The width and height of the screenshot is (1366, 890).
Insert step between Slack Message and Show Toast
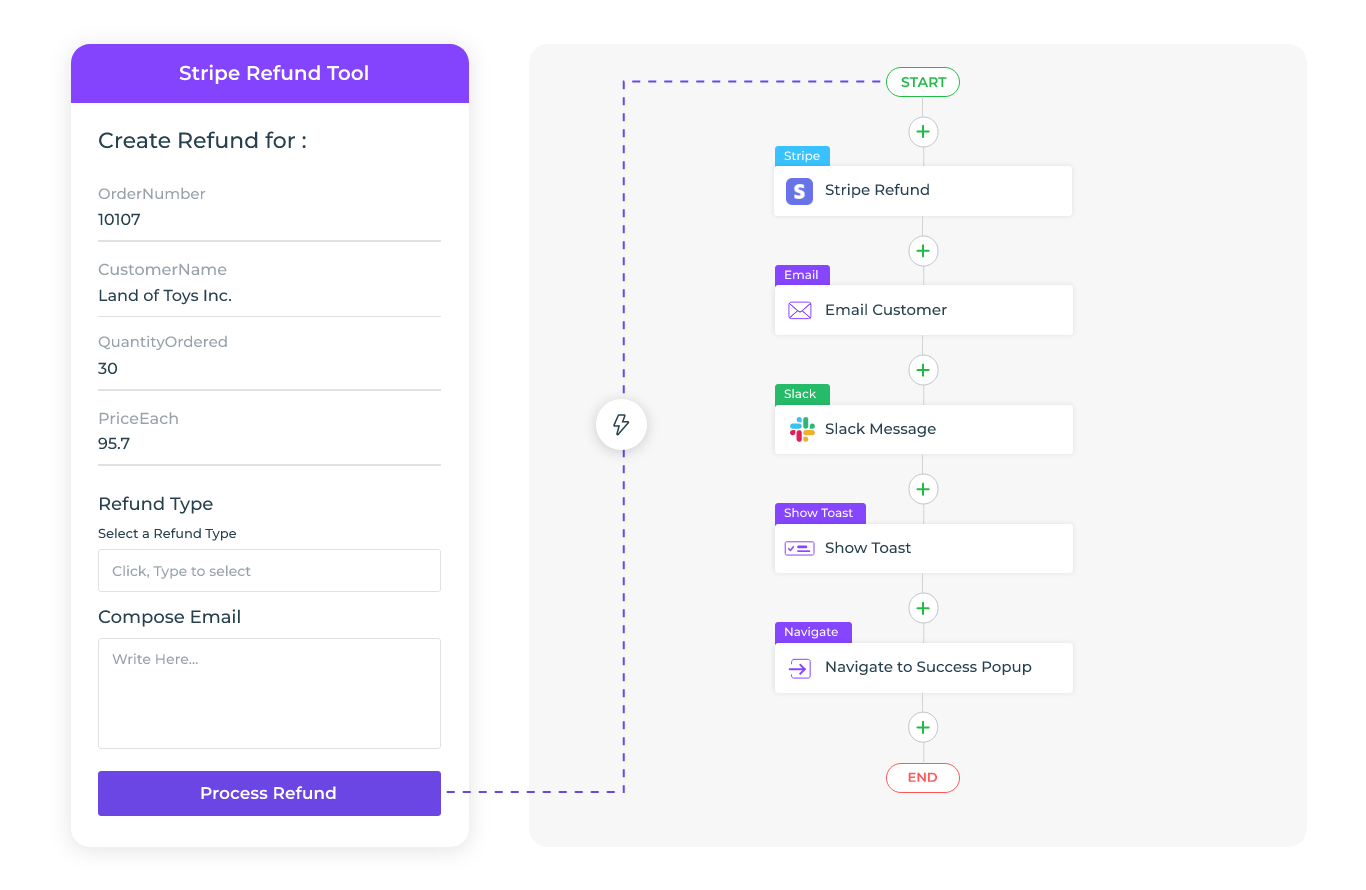923,489
